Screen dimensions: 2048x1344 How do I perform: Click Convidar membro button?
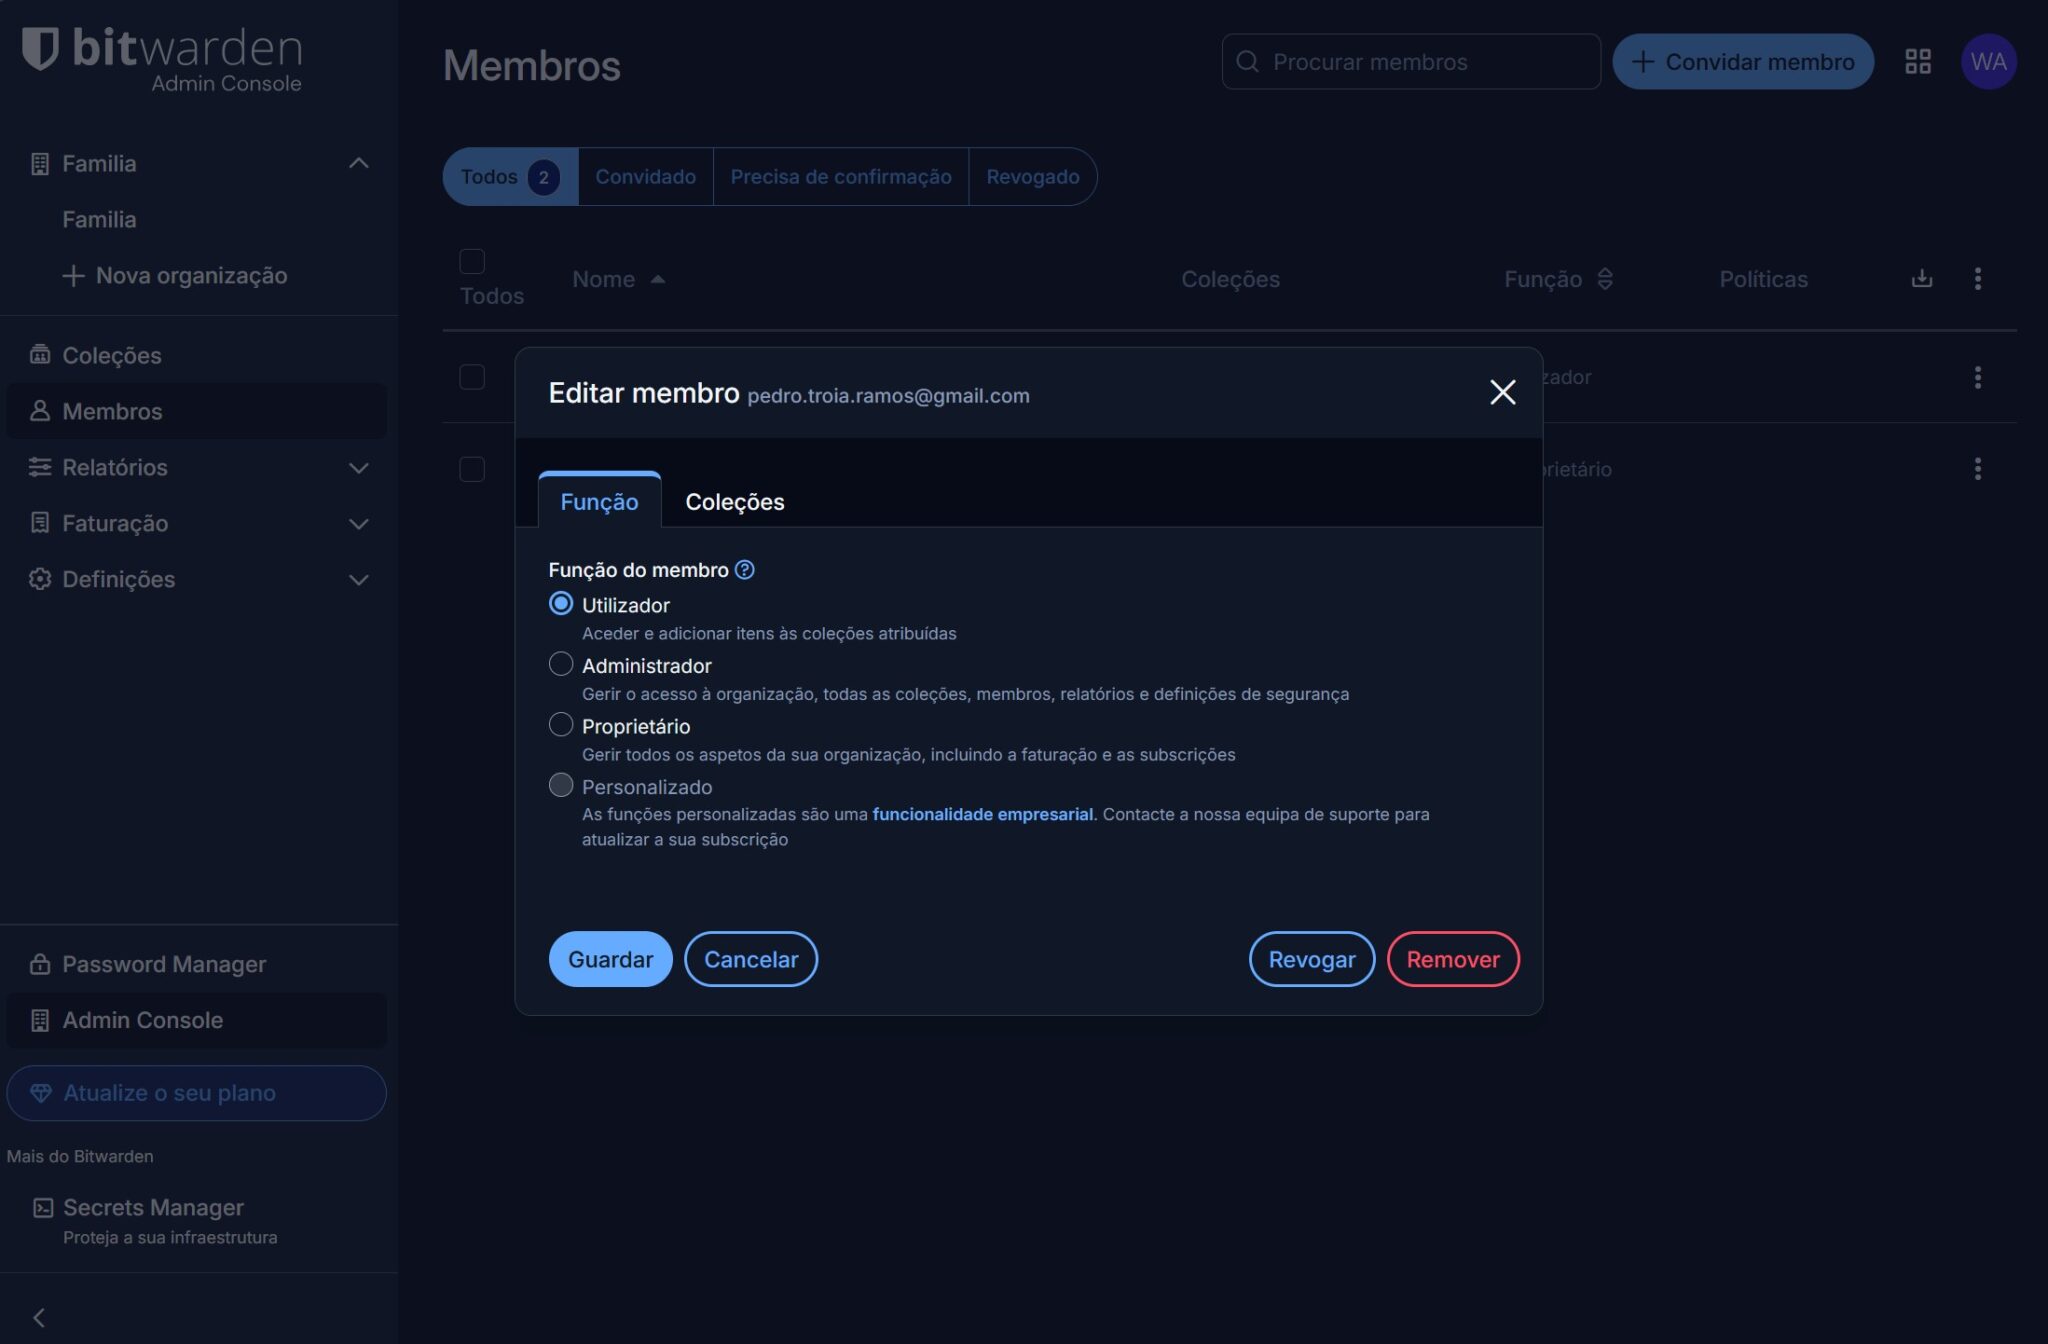(x=1742, y=62)
